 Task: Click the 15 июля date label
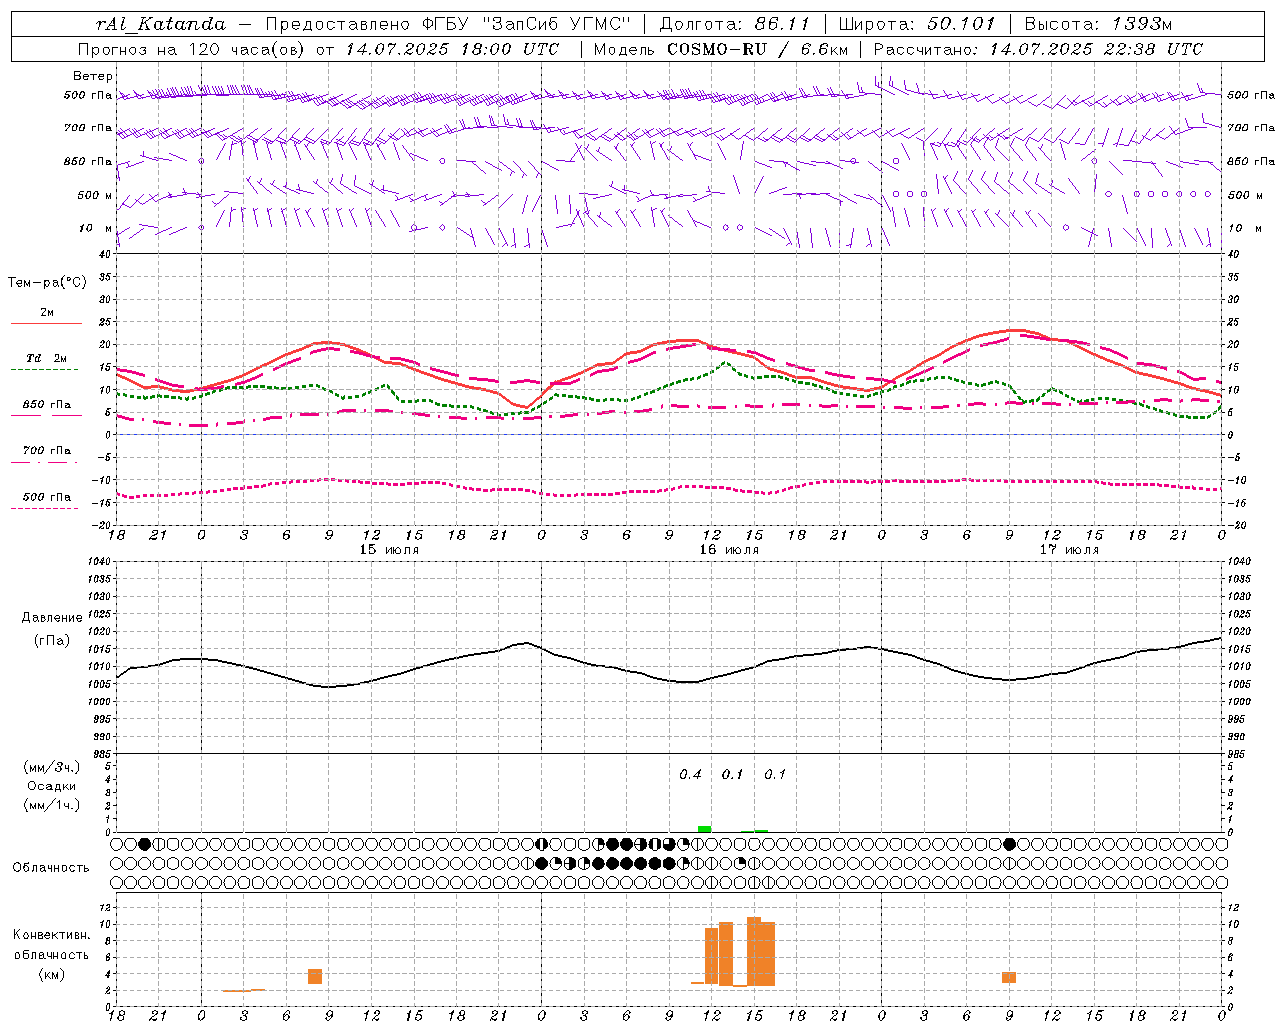pos(389,550)
